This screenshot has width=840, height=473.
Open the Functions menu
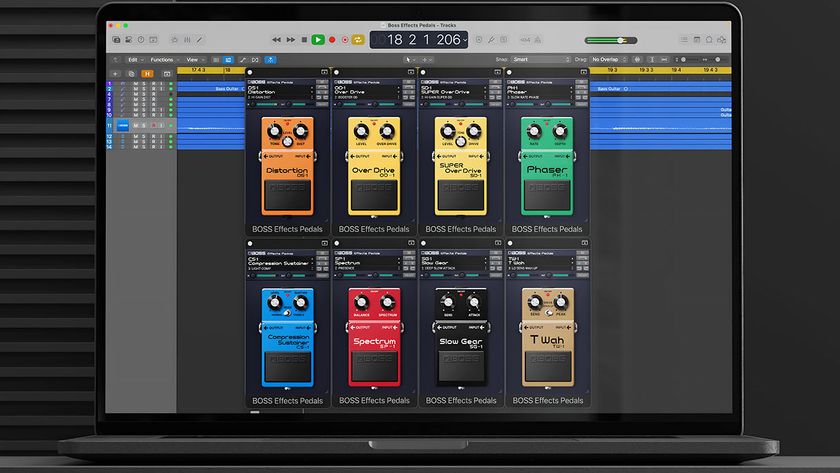[164, 59]
